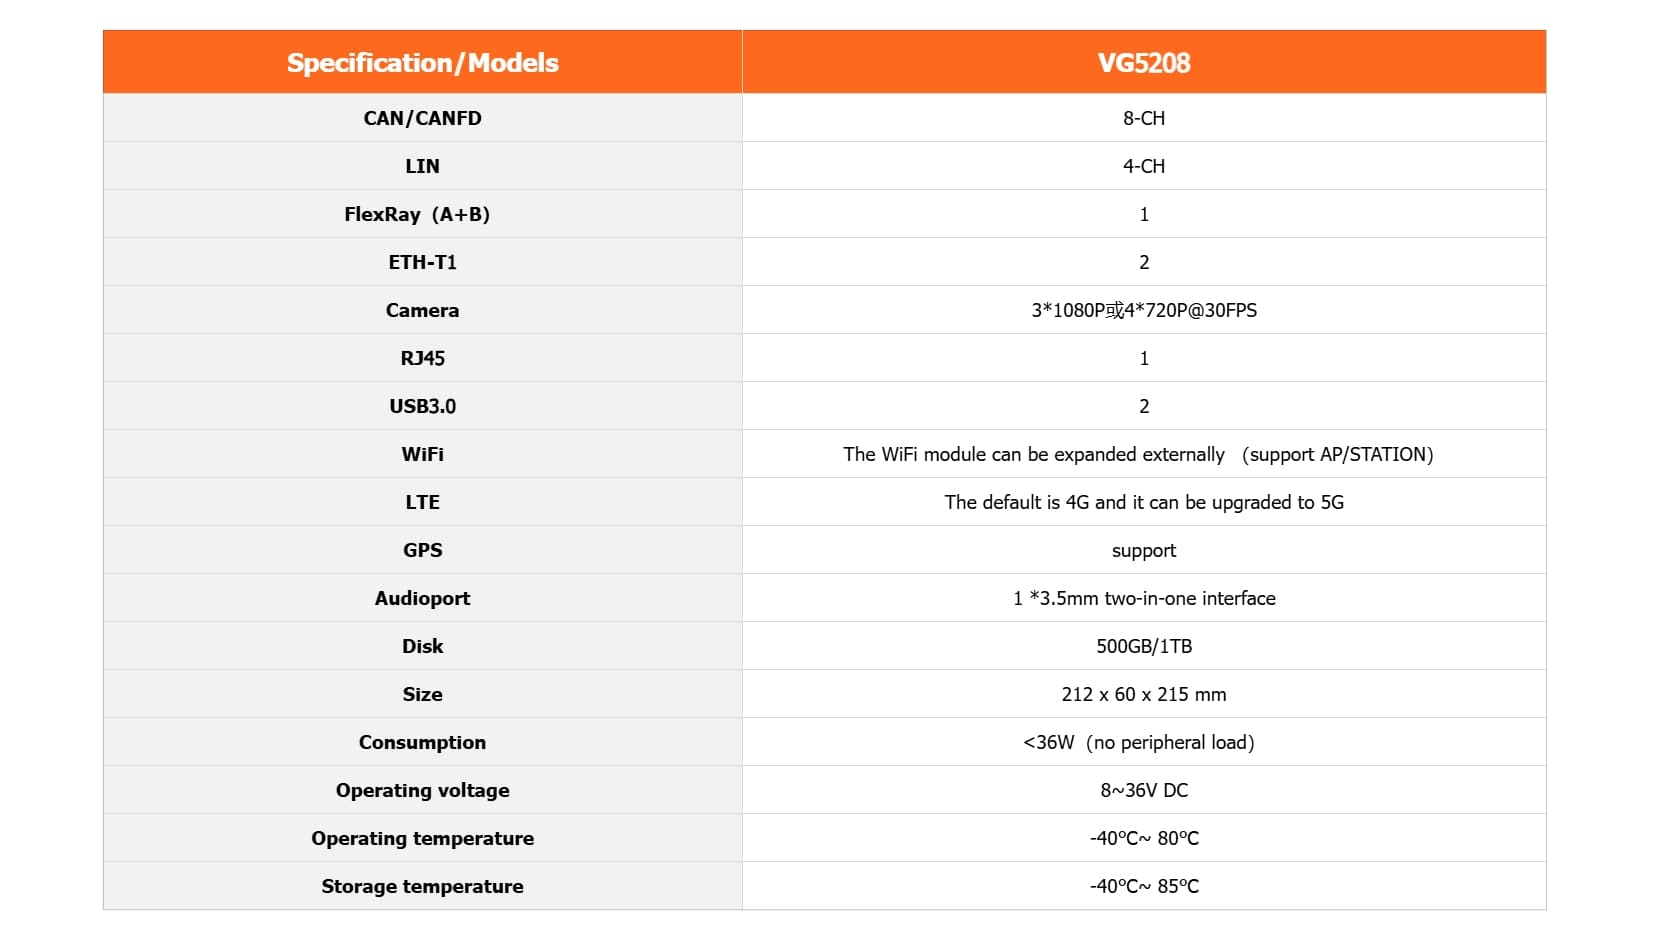Click the Consumption <36W value
The height and width of the screenshot is (950, 1660).
pos(1138,742)
